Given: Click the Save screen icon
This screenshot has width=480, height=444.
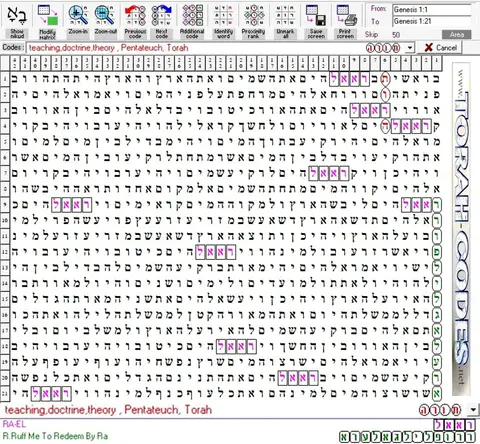Looking at the screenshot, I should (316, 15).
